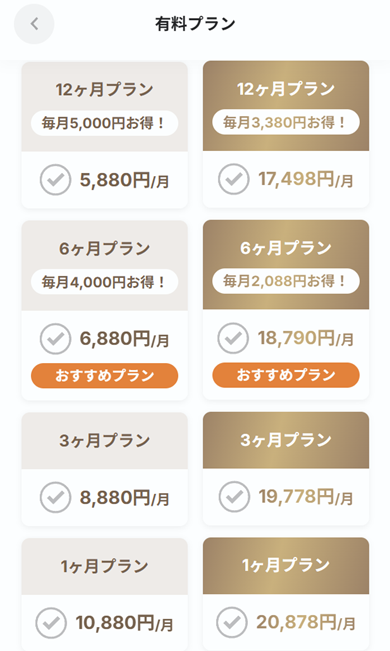Select the 5,880円/月 plan checkmark
This screenshot has height=651, width=390.
pyautogui.click(x=55, y=180)
